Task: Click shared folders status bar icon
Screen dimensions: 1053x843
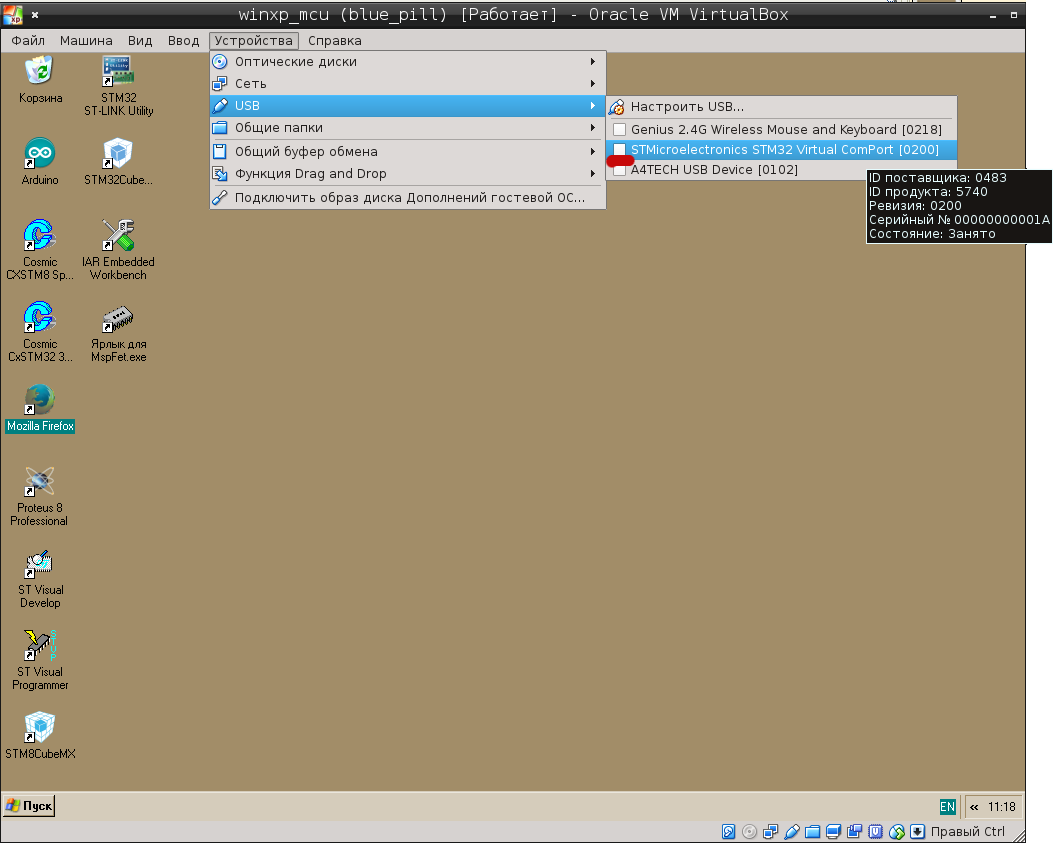Action: pyautogui.click(x=813, y=832)
